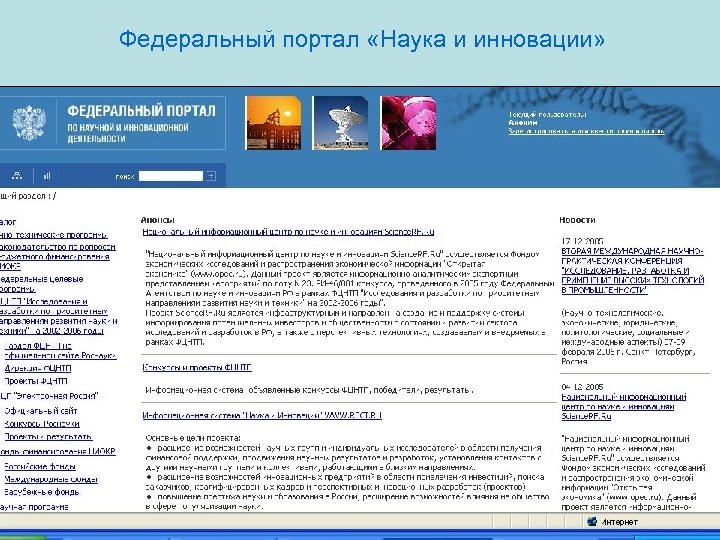Open Информационная система Наука и Инновации link
Image resolution: width=720 pixels, height=540 pixels.
pyautogui.click(x=262, y=415)
